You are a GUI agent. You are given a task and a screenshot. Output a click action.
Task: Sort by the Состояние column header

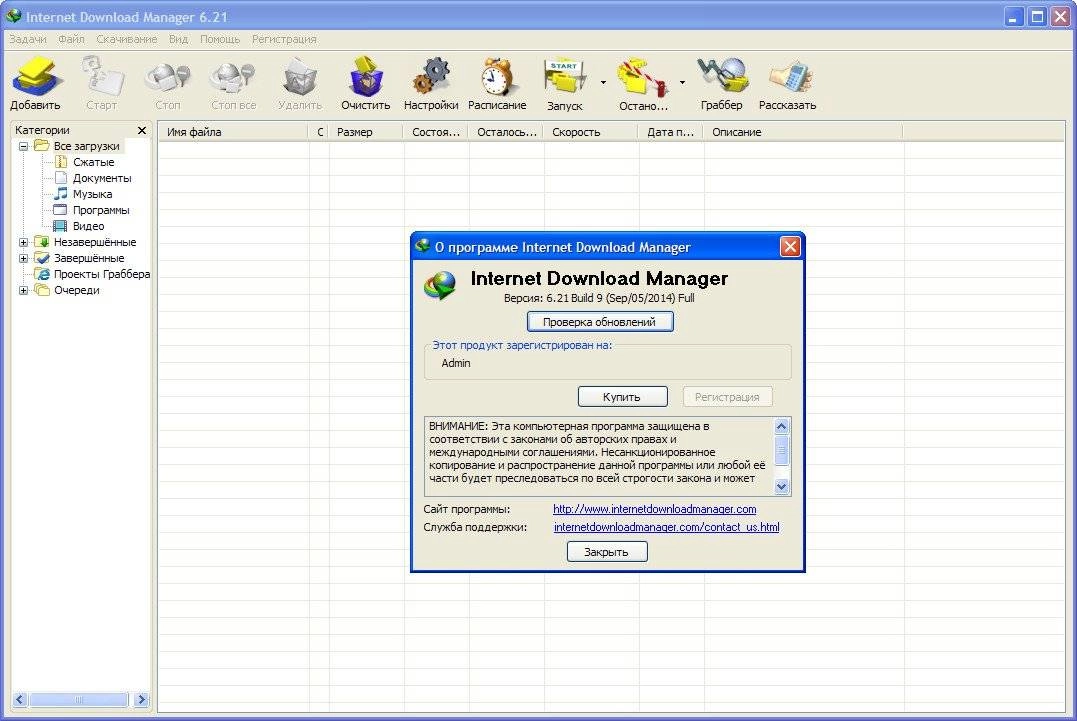436,132
